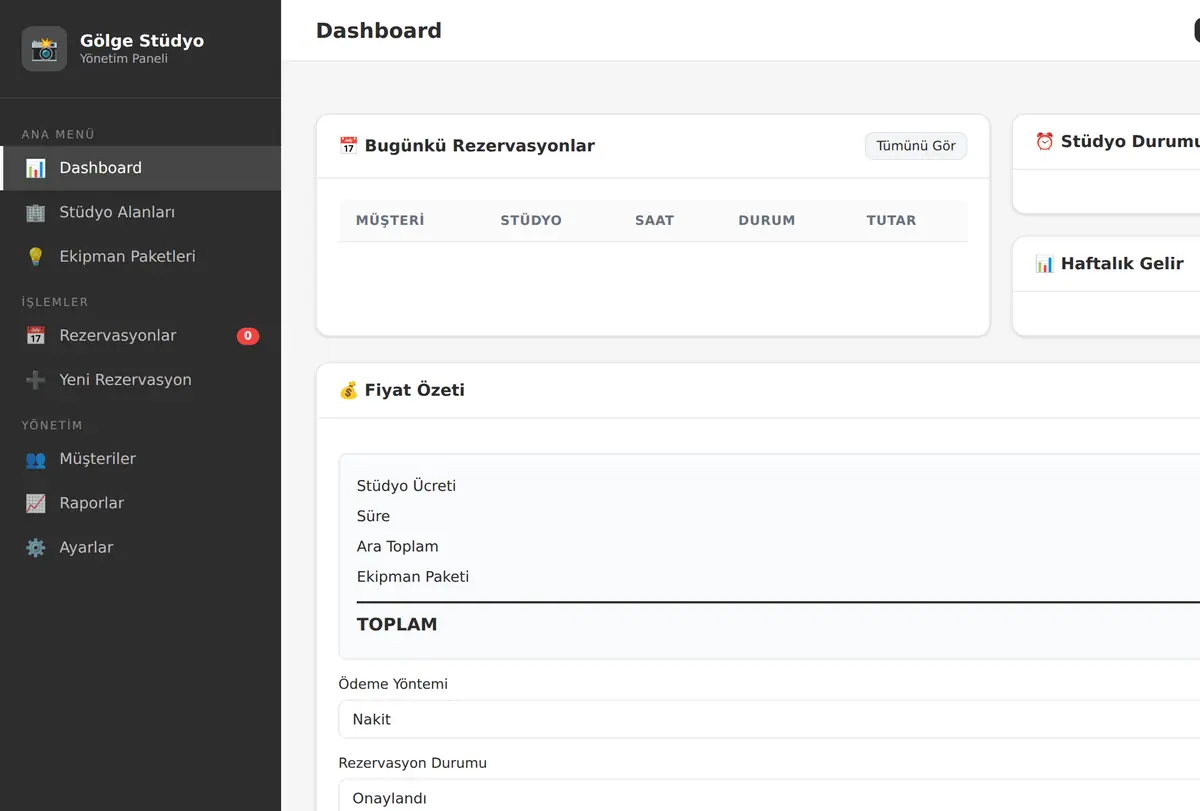Click the bar chart icon beside Haftalık Gelir
This screenshot has width=1200, height=811.
pos(1044,264)
